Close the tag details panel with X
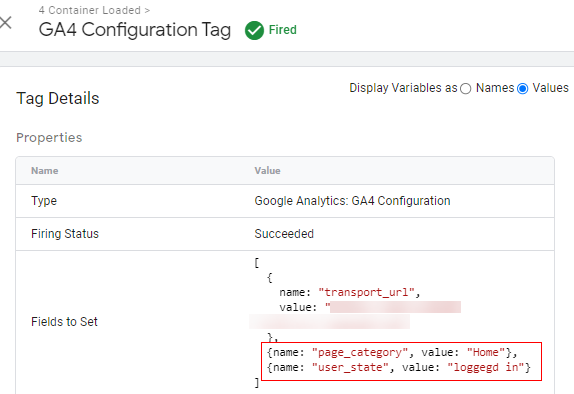This screenshot has height=394, width=574. [5, 23]
